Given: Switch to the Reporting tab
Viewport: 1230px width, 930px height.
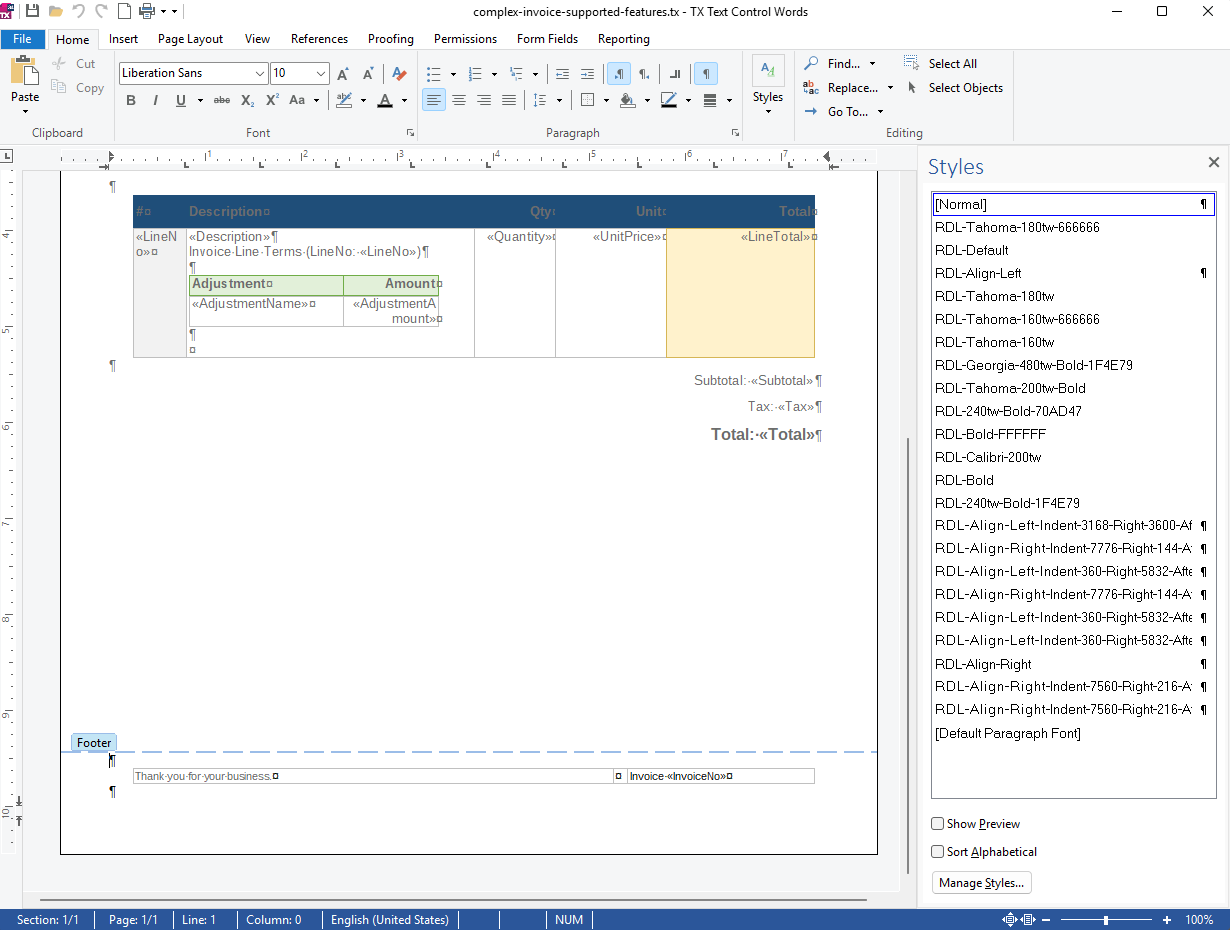Looking at the screenshot, I should coord(624,39).
